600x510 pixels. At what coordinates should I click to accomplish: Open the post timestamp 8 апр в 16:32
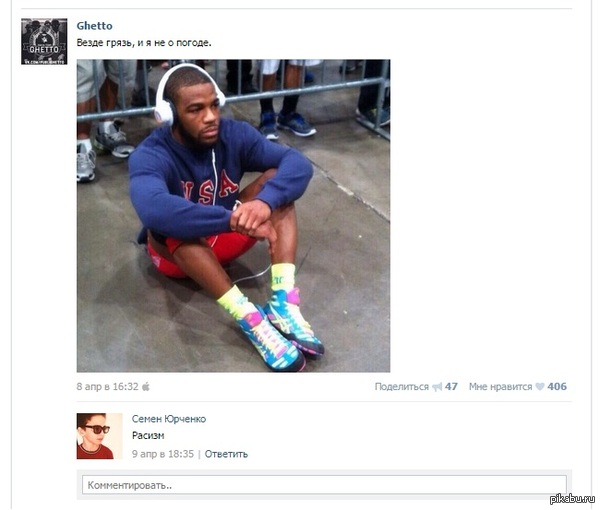tap(108, 387)
